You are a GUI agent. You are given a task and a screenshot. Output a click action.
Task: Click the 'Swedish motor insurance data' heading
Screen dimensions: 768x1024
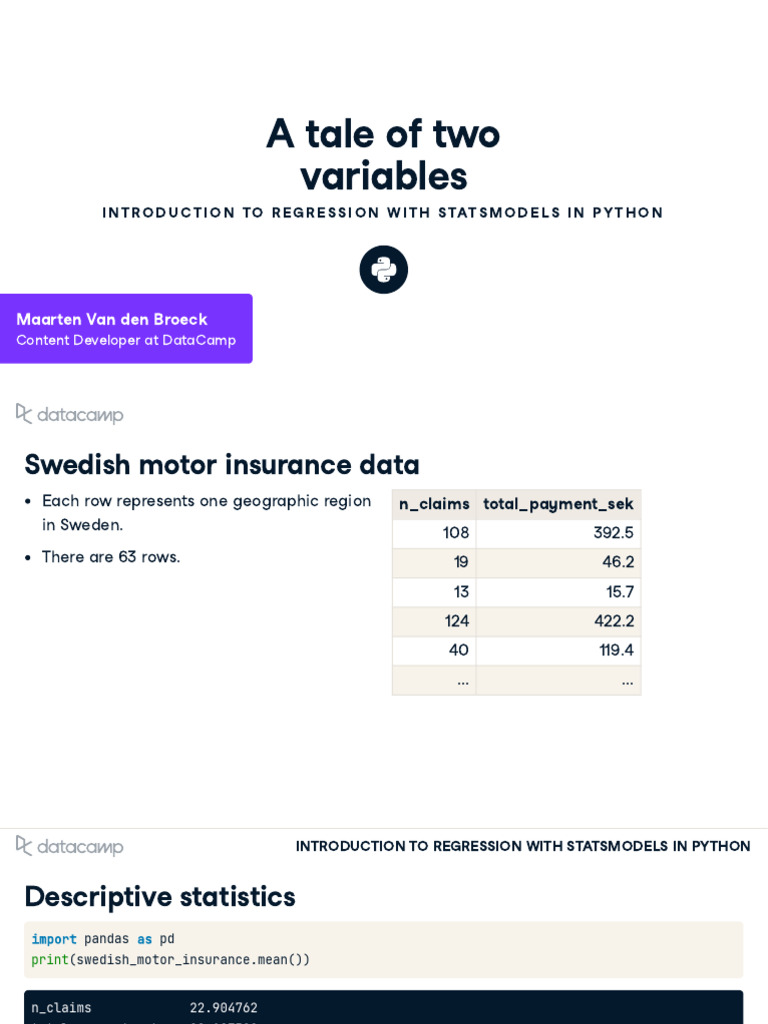coord(222,465)
